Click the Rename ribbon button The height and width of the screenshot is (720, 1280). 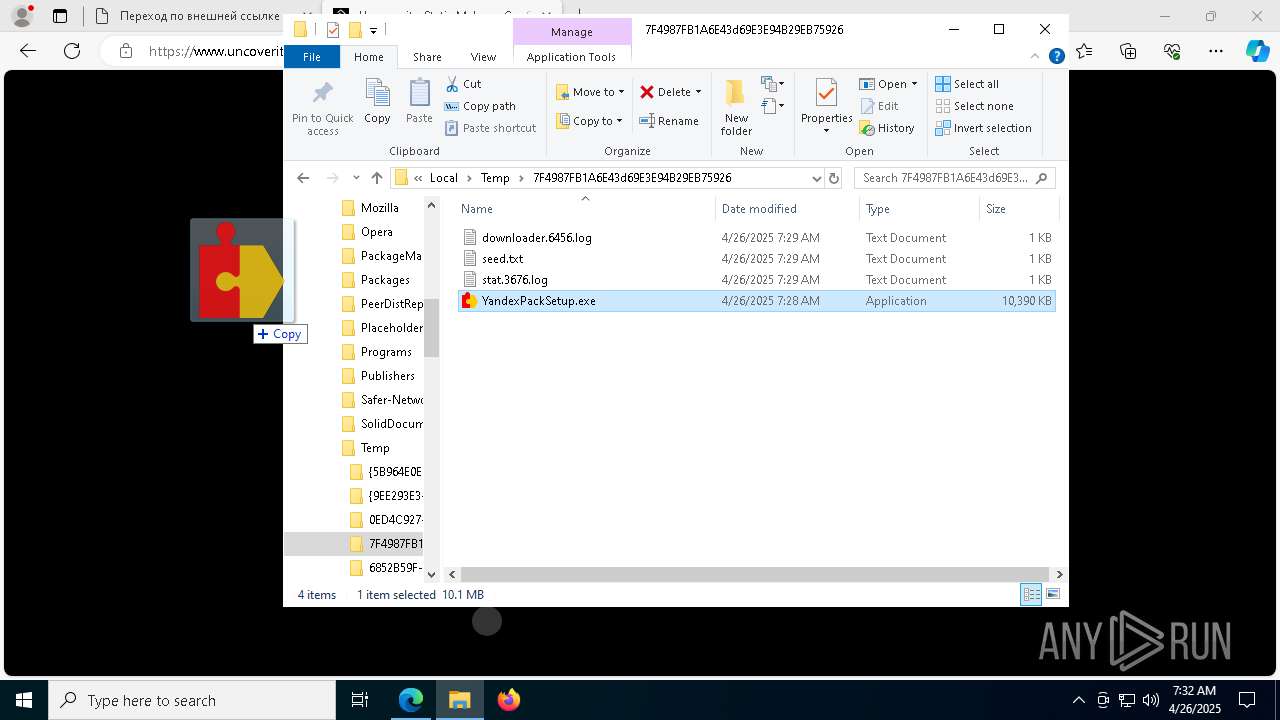(670, 121)
